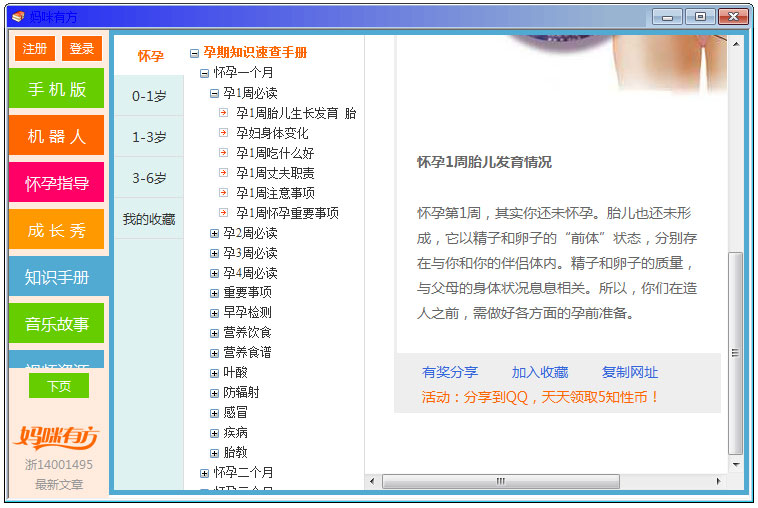Open the 我的收藏 tab
This screenshot has height=508, width=758.
(x=149, y=219)
